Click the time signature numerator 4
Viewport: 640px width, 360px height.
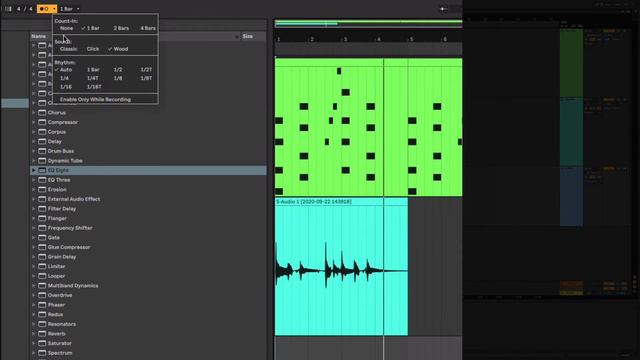(x=18, y=9)
